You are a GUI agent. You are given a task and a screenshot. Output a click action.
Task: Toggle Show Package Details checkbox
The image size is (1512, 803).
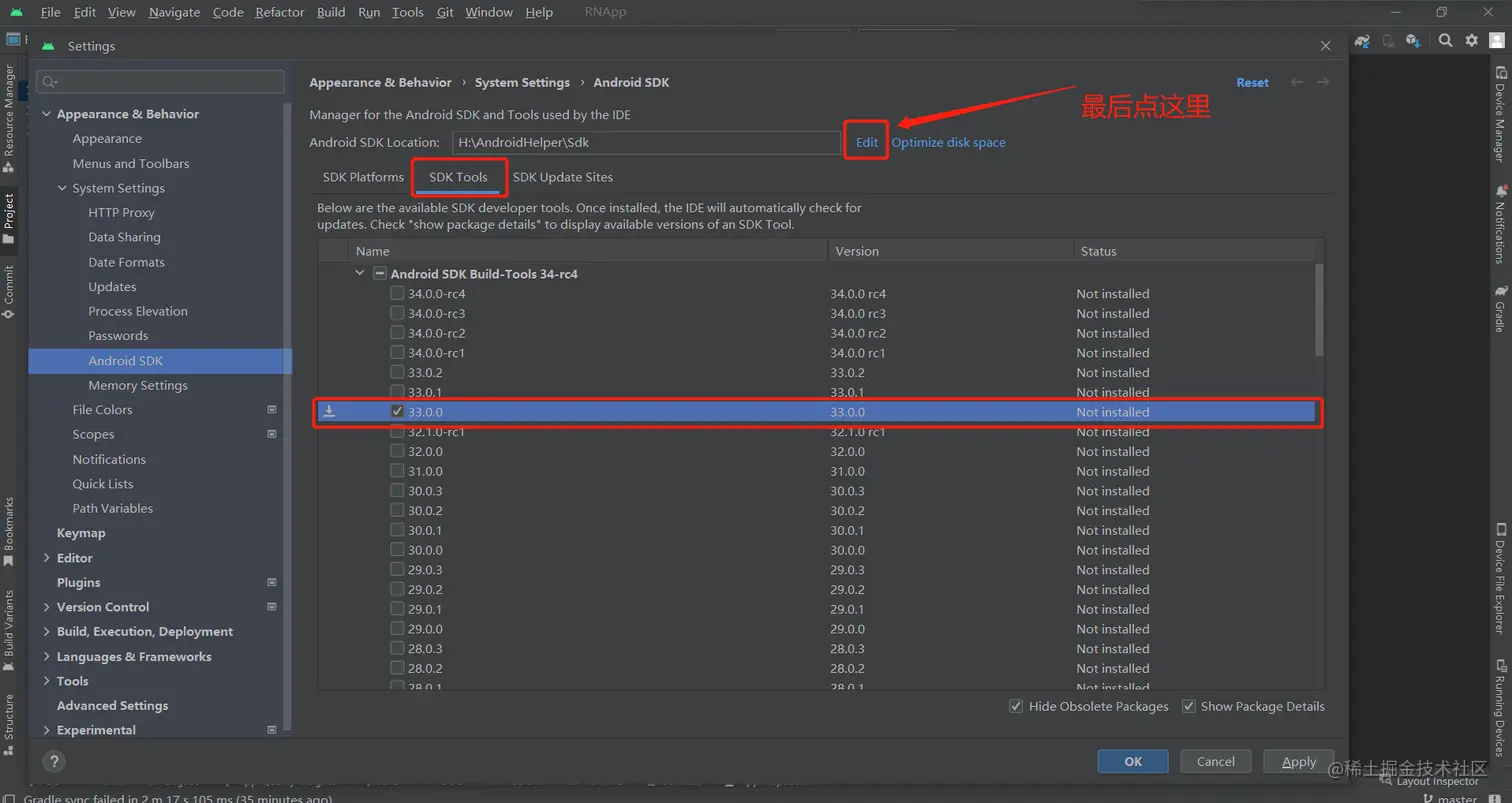(x=1189, y=706)
